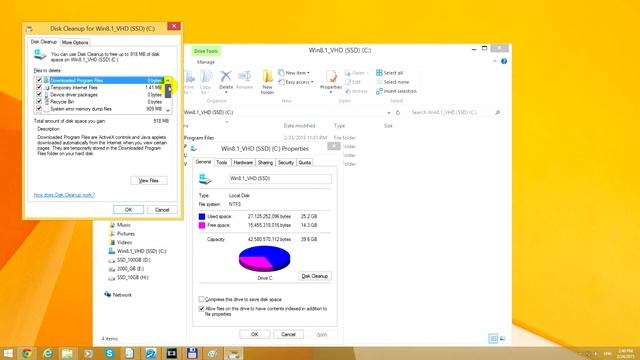Select Win8.1_VHD (SSD) (C:) drive in navigation pane
This screenshot has height=360, width=640.
pyautogui.click(x=141, y=251)
